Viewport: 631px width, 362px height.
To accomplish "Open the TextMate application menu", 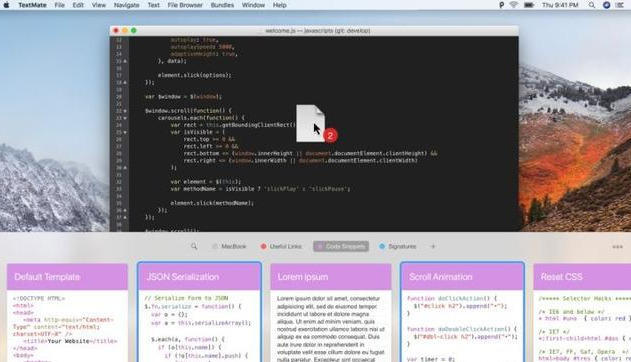I will click(x=32, y=5).
